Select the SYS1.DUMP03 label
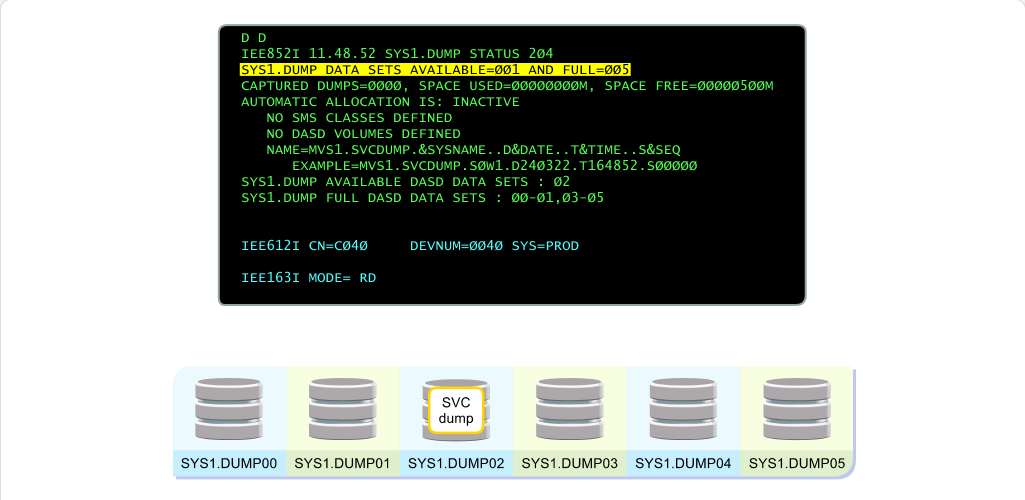Viewport: 1025px width, 500px height. pos(569,463)
